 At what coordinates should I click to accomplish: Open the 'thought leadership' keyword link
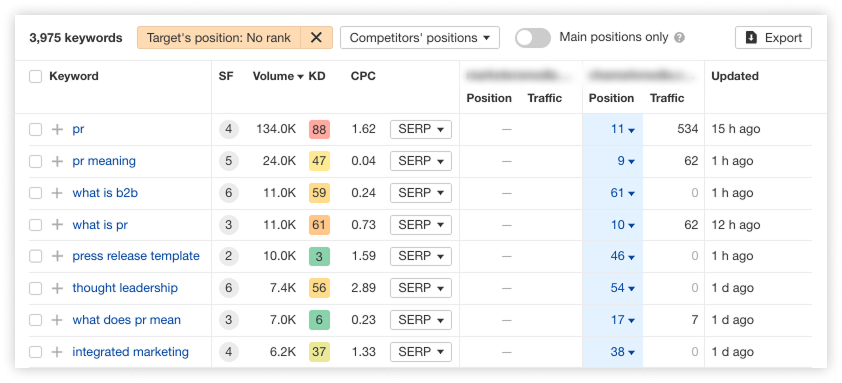coord(125,288)
